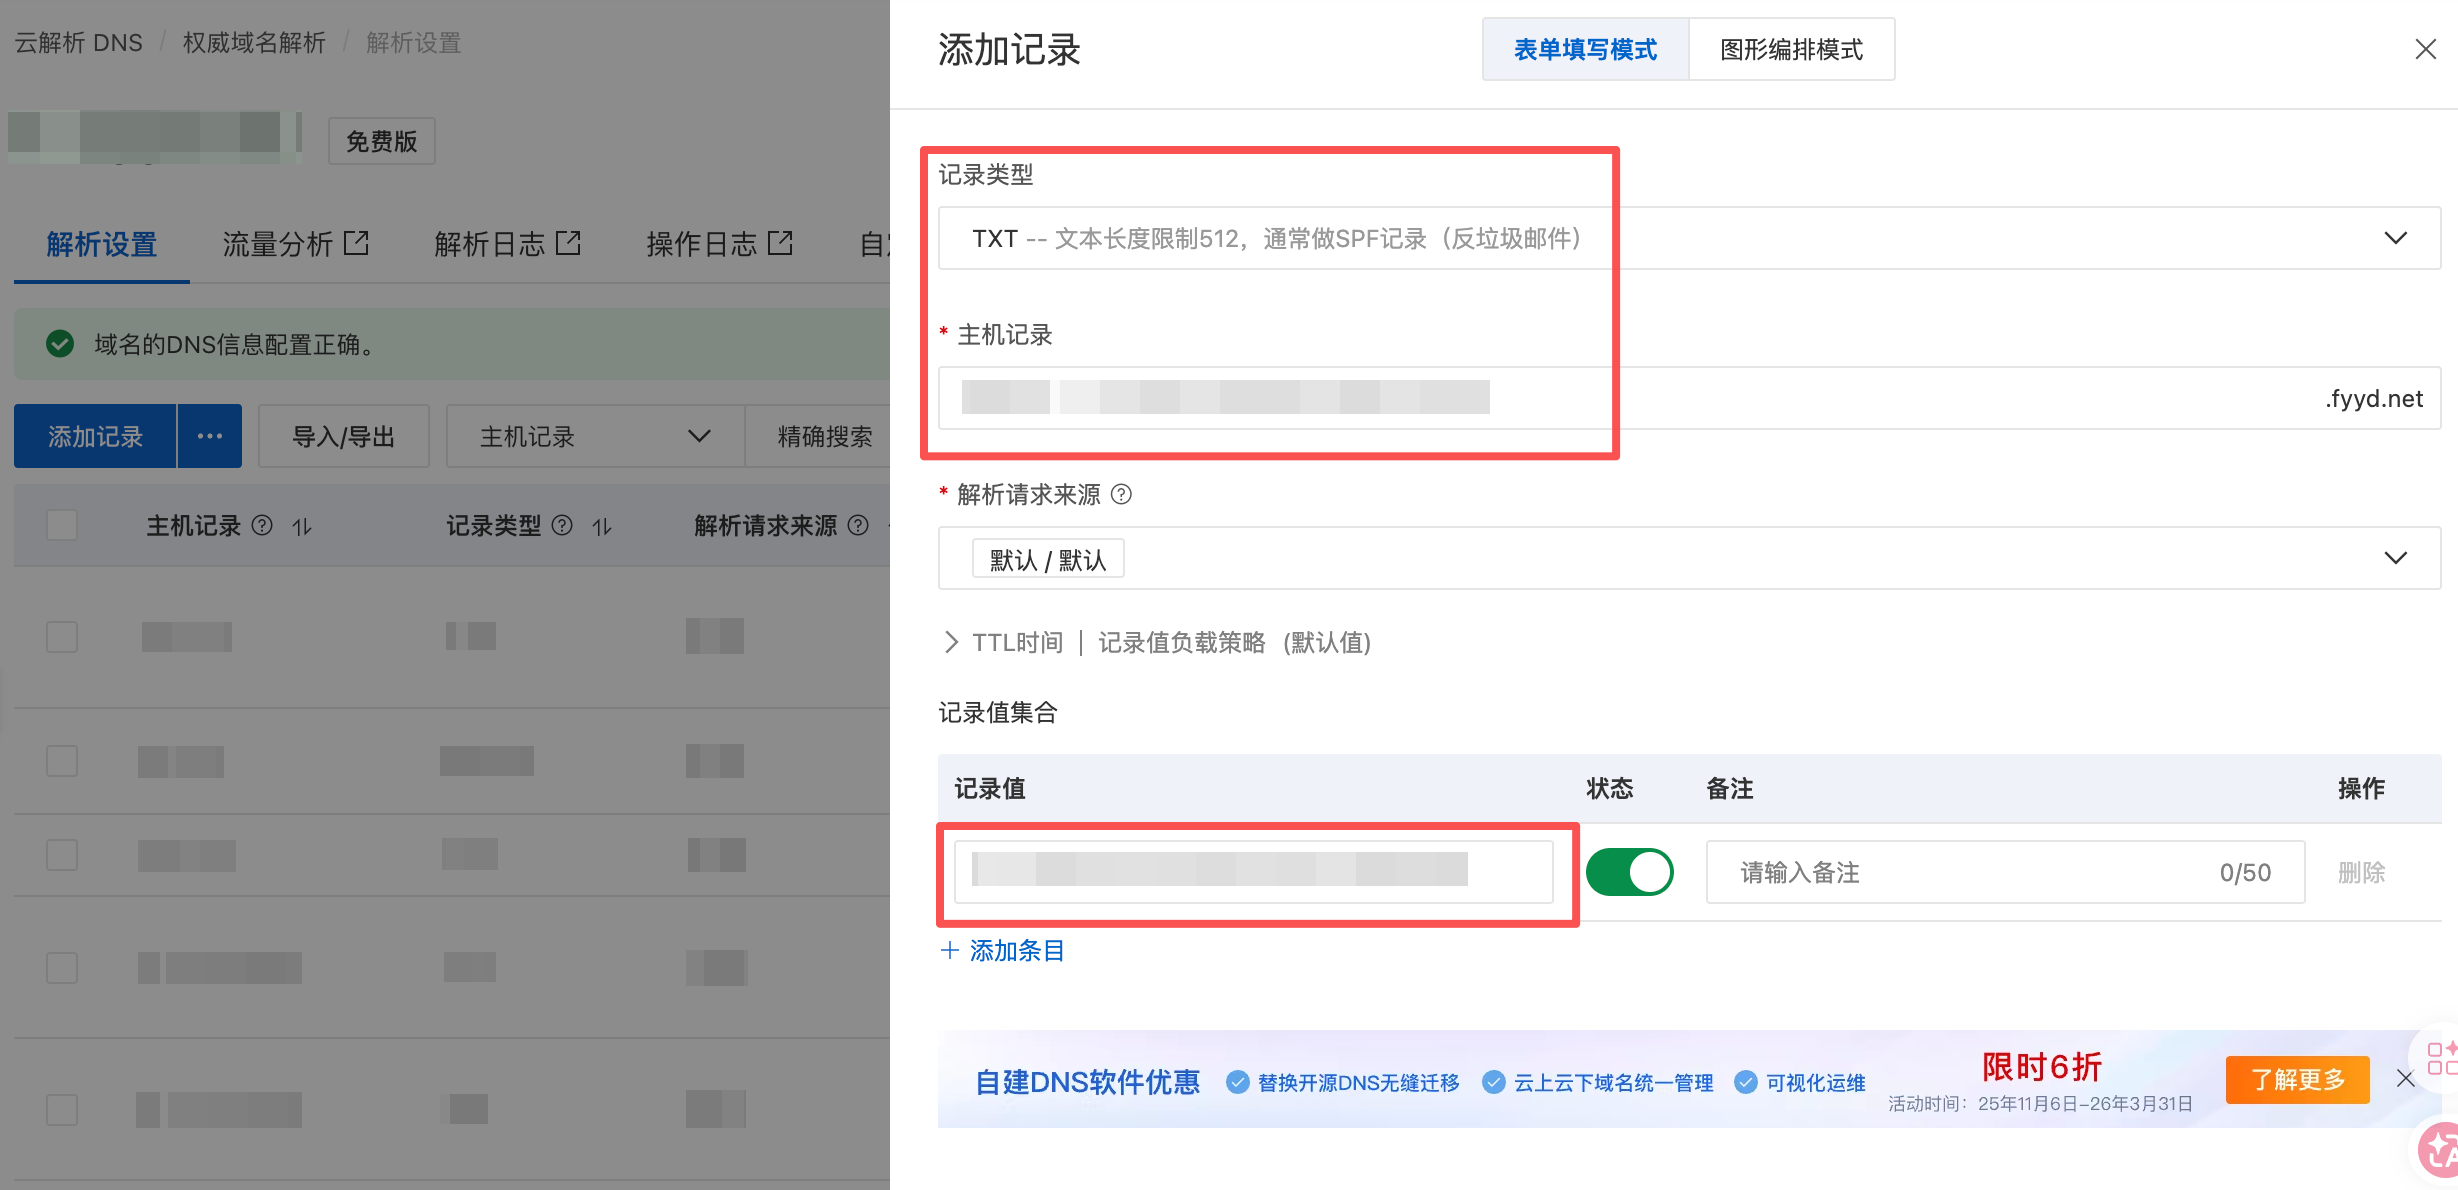Viewport: 2458px width, 1190px height.
Task: Click 删除 for the record entry
Action: [x=2361, y=872]
